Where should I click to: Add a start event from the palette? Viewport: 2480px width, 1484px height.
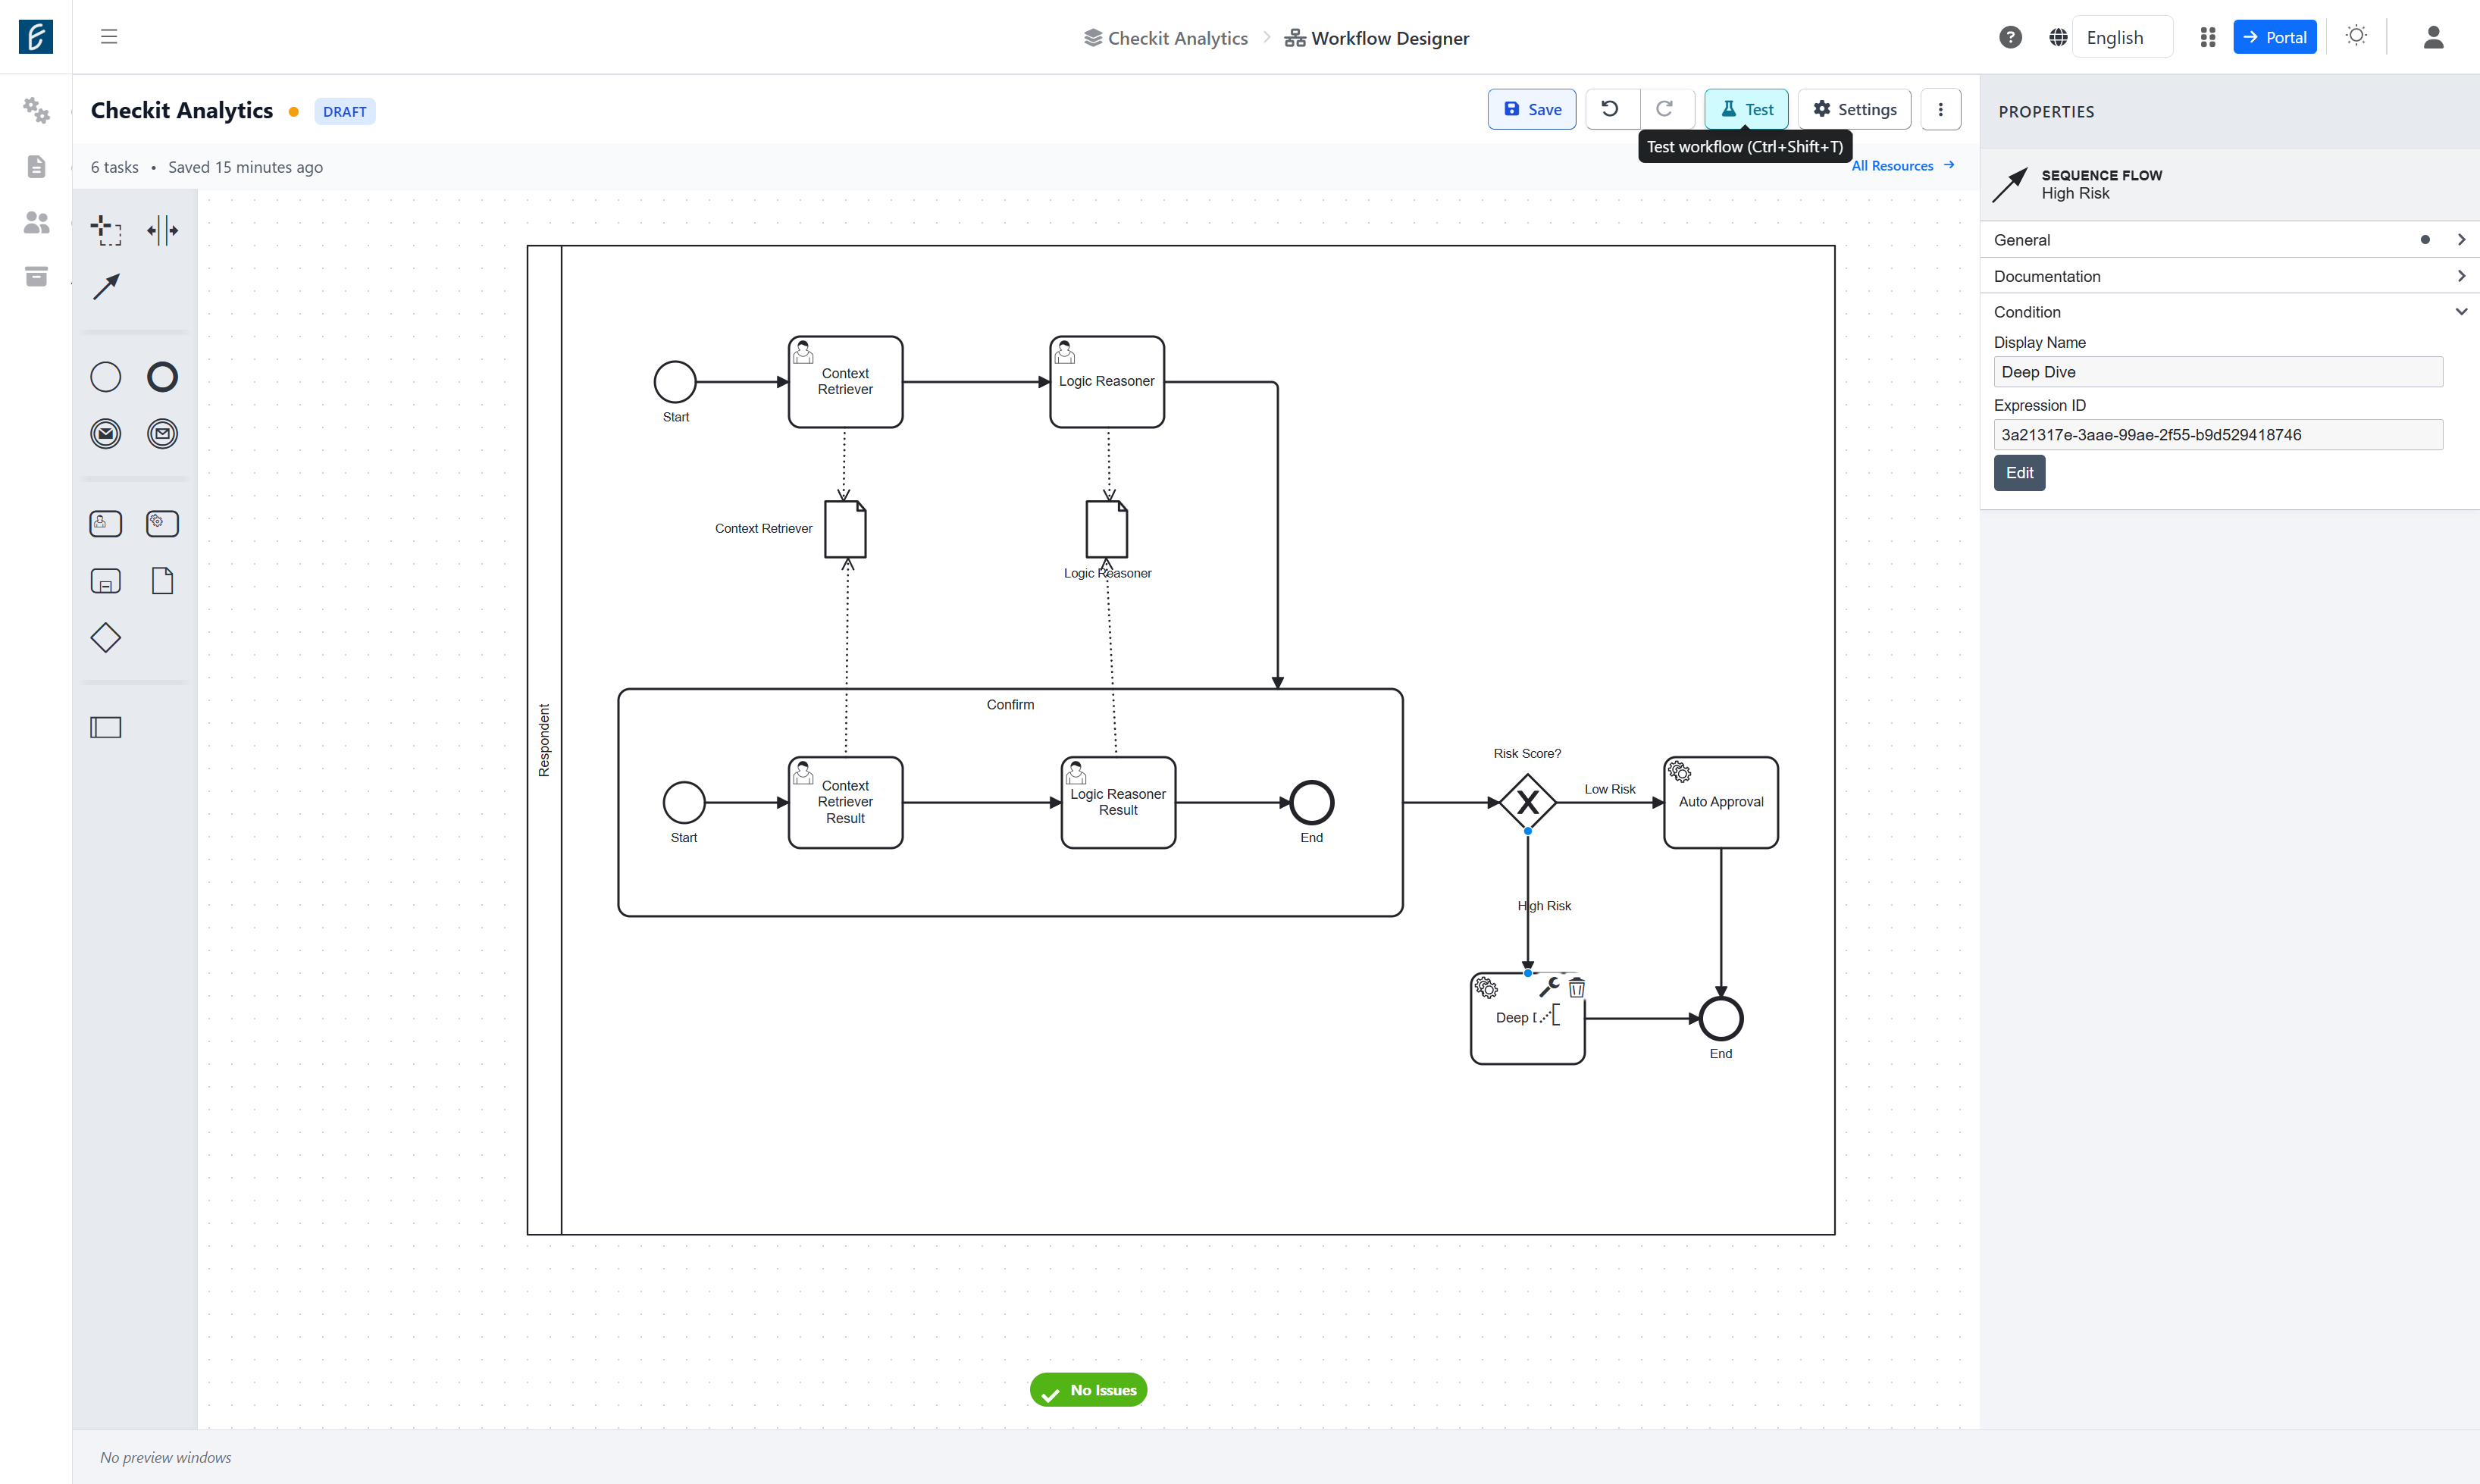point(106,377)
